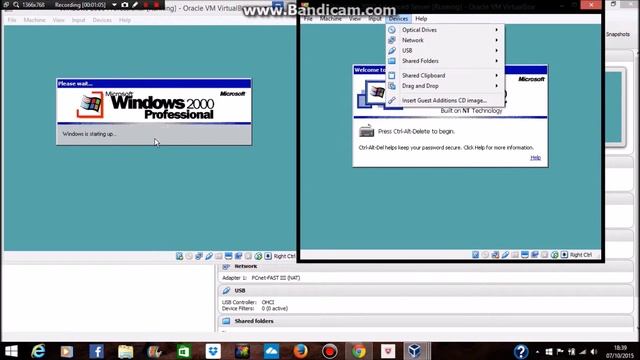
Task: Click network indicator in right VM status bar
Action: pyautogui.click(x=495, y=255)
